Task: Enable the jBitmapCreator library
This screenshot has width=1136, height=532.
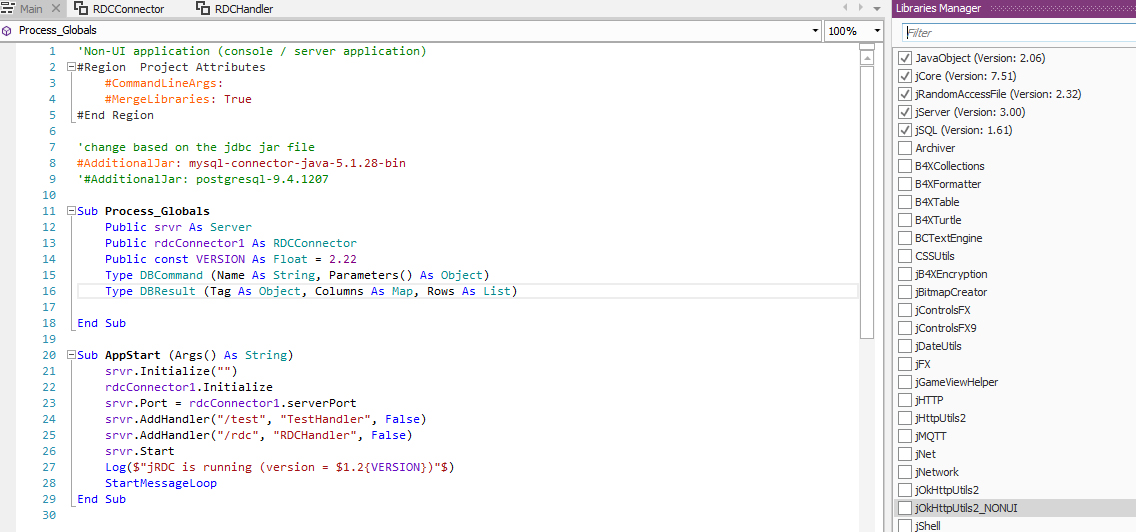Action: point(904,292)
